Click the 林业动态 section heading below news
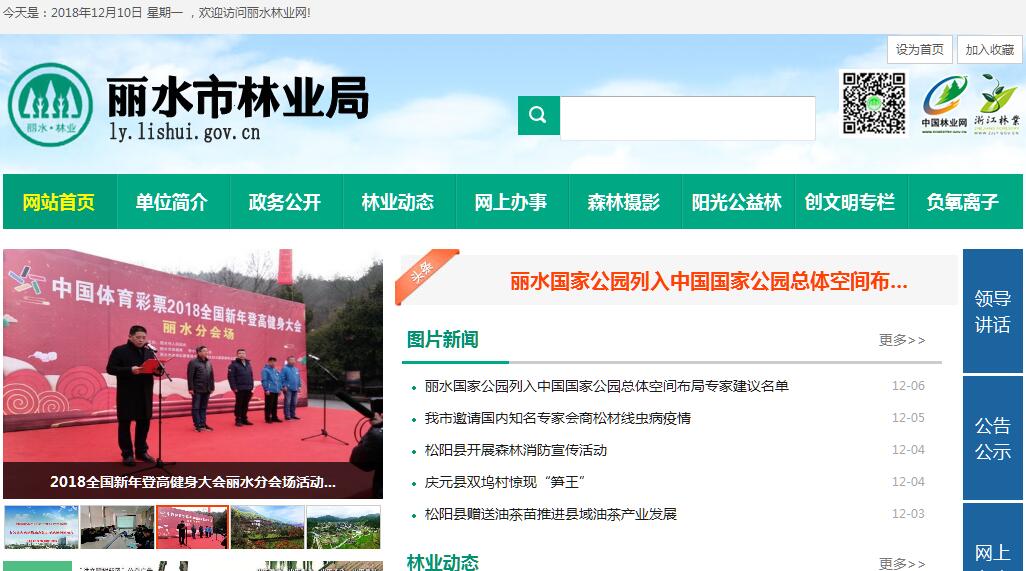Viewport: 1026px width, 571px height. coord(442,562)
